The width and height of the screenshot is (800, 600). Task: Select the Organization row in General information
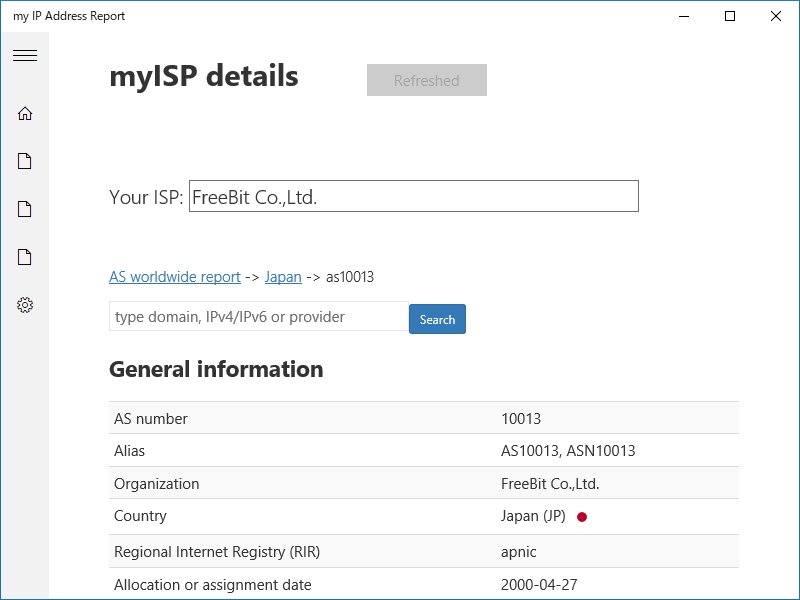(423, 484)
